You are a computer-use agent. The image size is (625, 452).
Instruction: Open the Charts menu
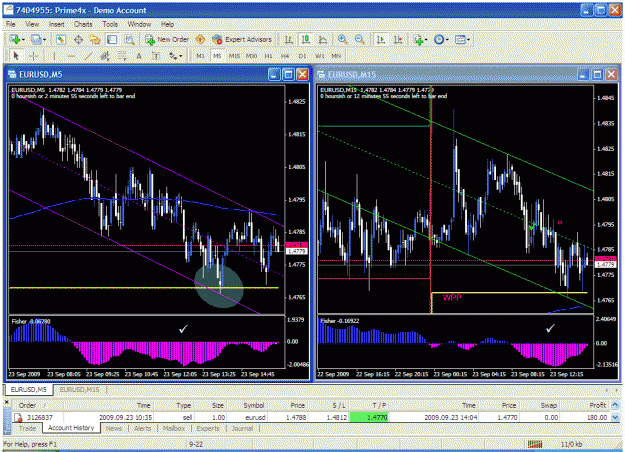pos(83,24)
